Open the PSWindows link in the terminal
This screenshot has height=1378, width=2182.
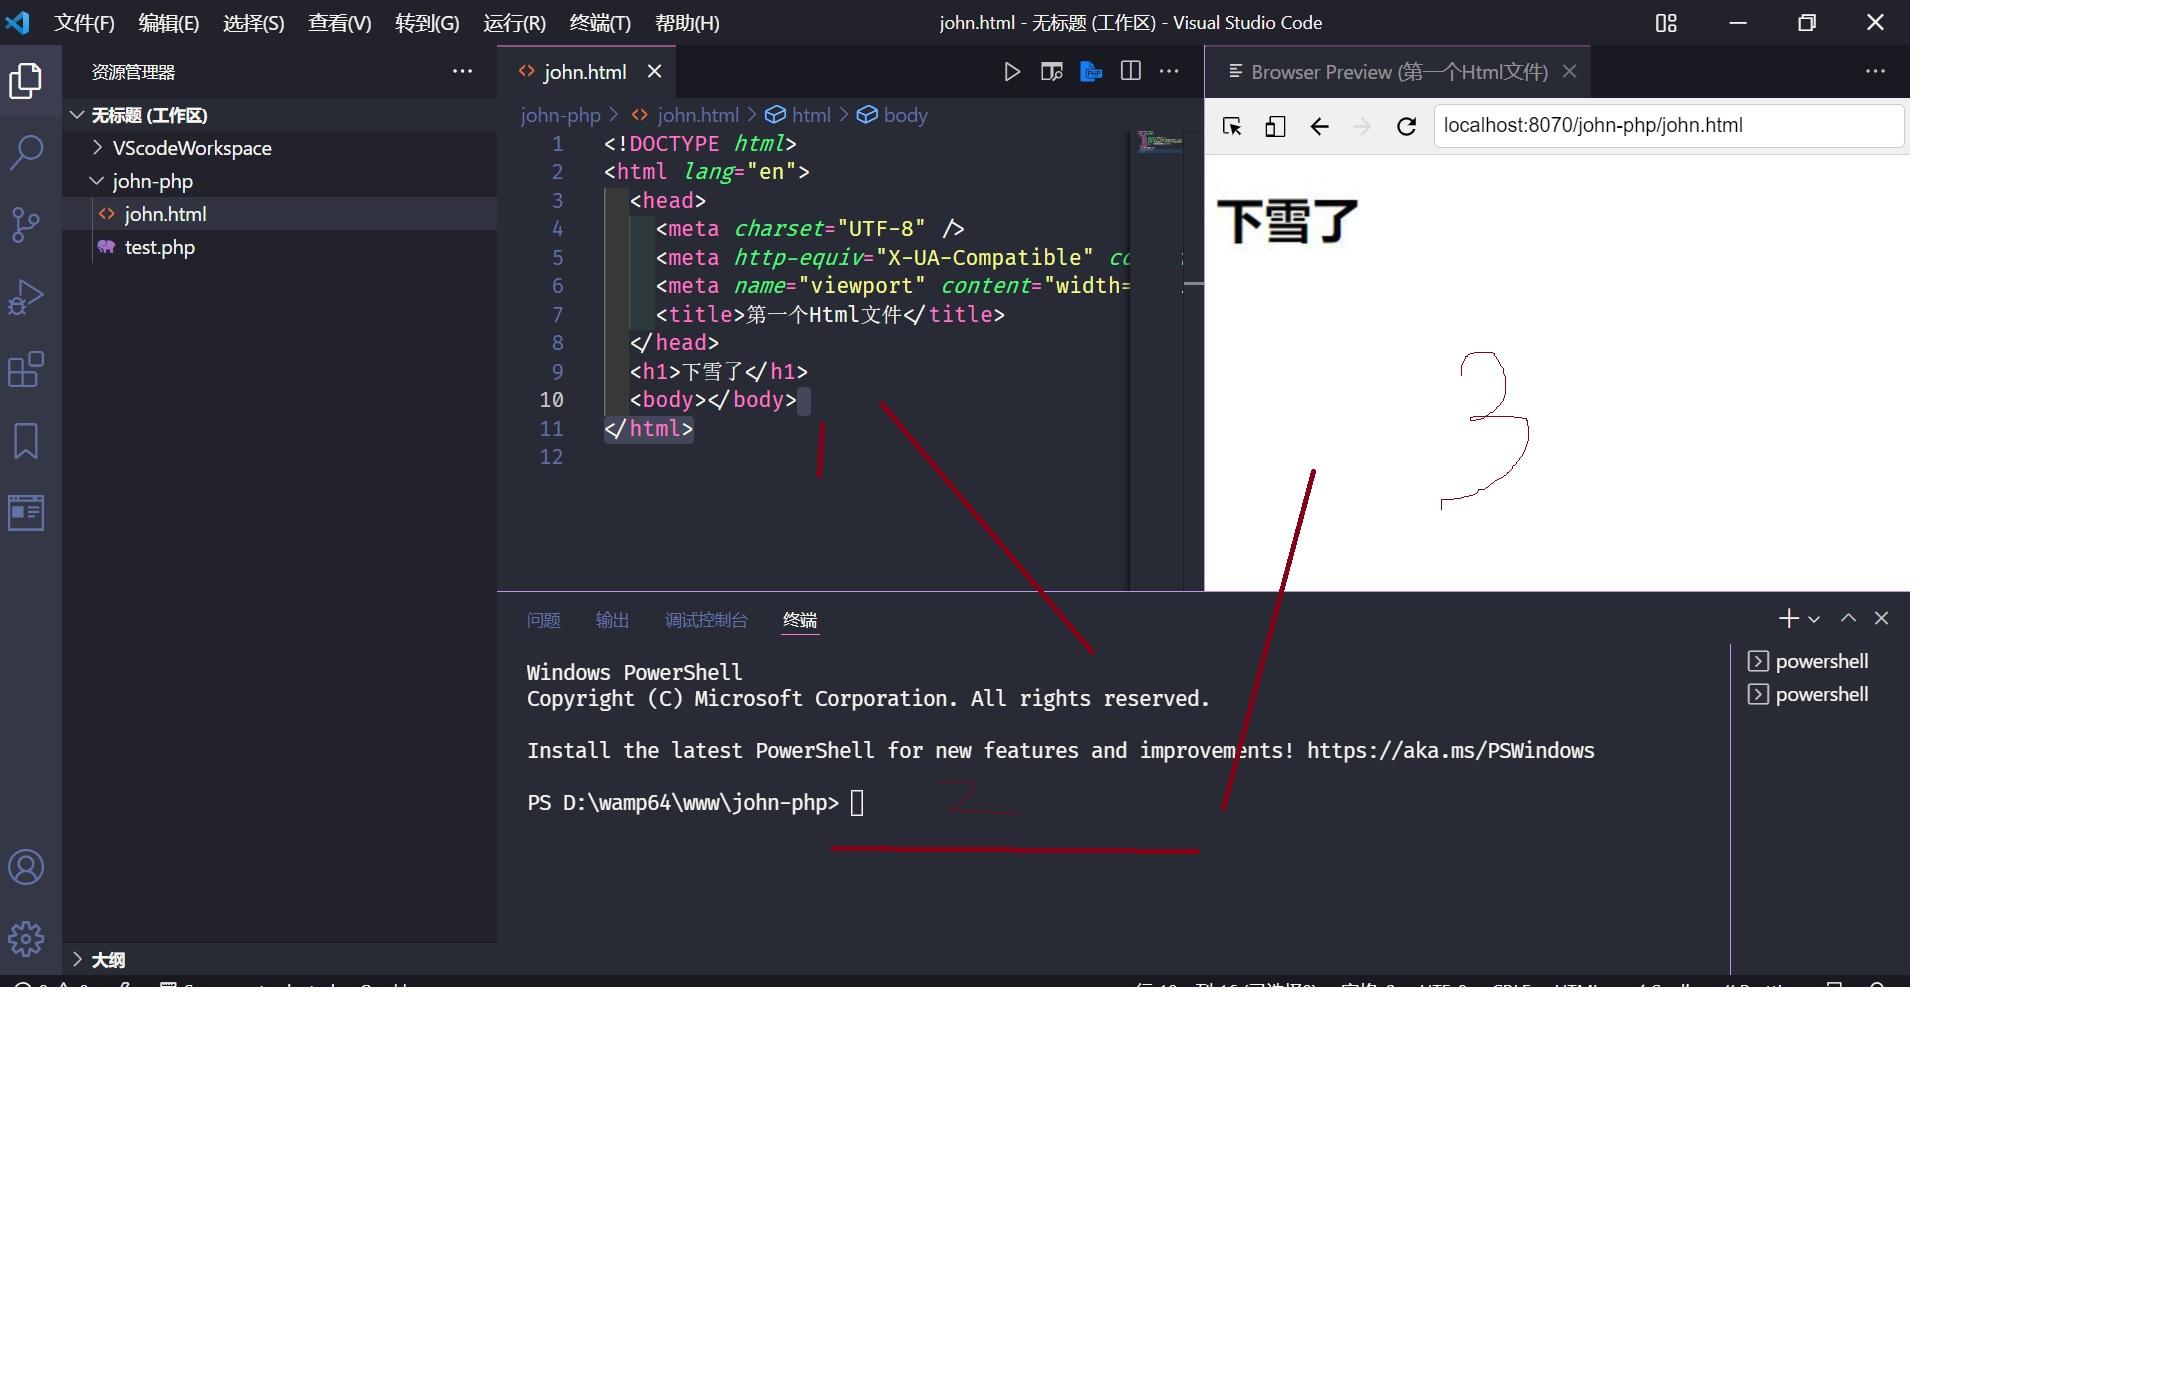pos(1450,750)
